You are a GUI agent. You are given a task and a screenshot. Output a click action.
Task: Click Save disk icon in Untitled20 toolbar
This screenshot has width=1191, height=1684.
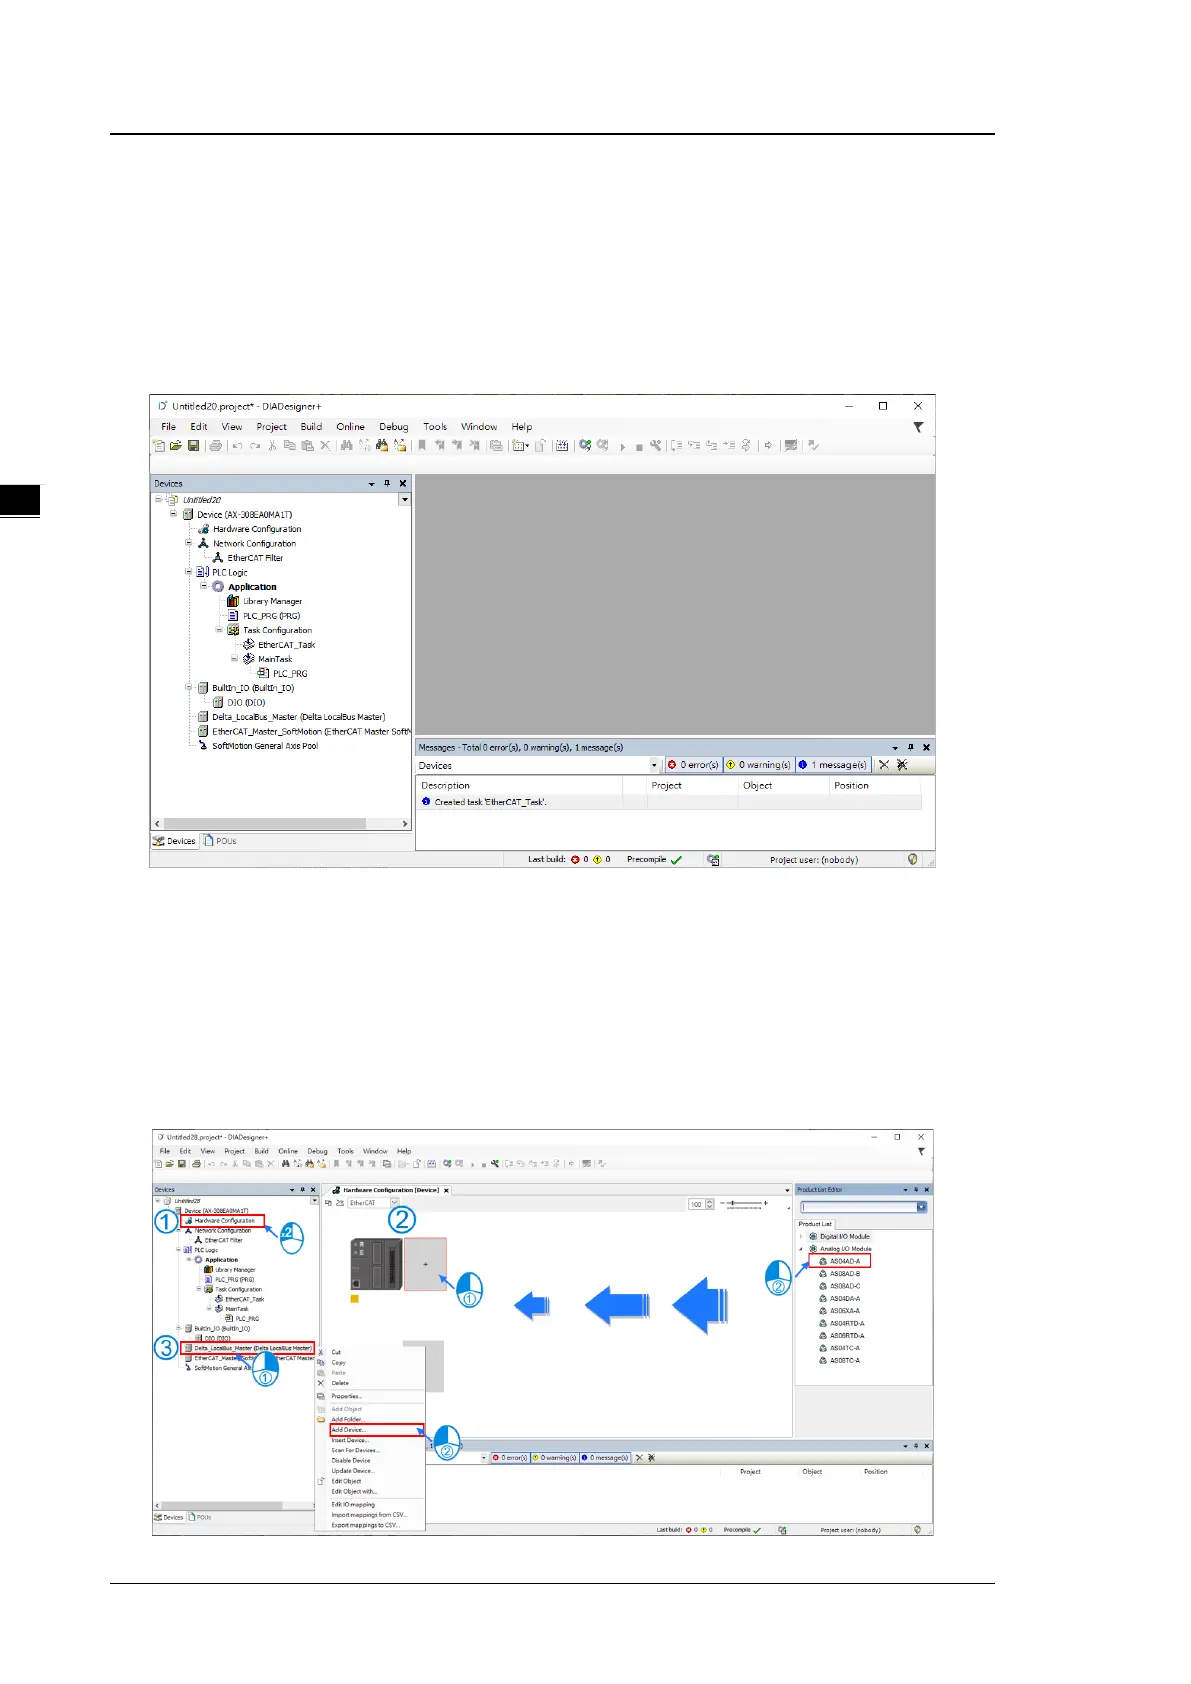[194, 446]
